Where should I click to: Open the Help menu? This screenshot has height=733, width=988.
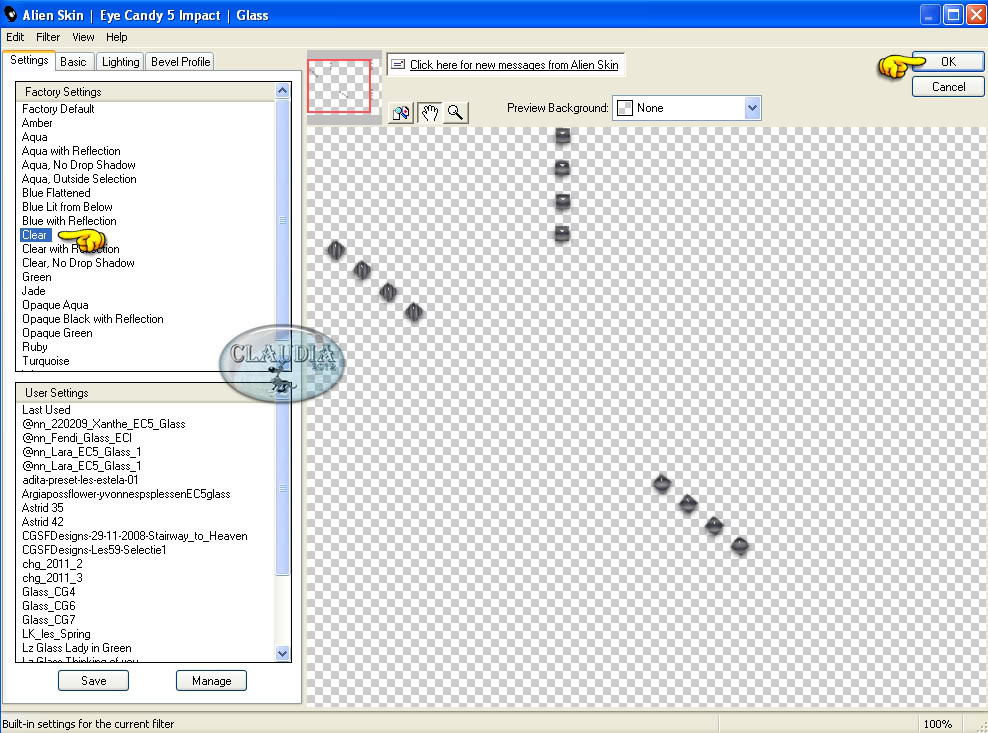tap(117, 37)
